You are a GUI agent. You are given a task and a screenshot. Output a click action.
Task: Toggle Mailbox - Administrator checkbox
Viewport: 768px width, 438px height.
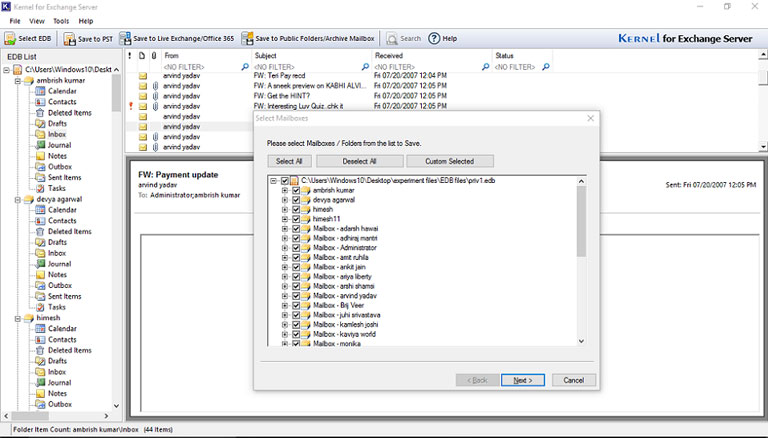pos(296,248)
